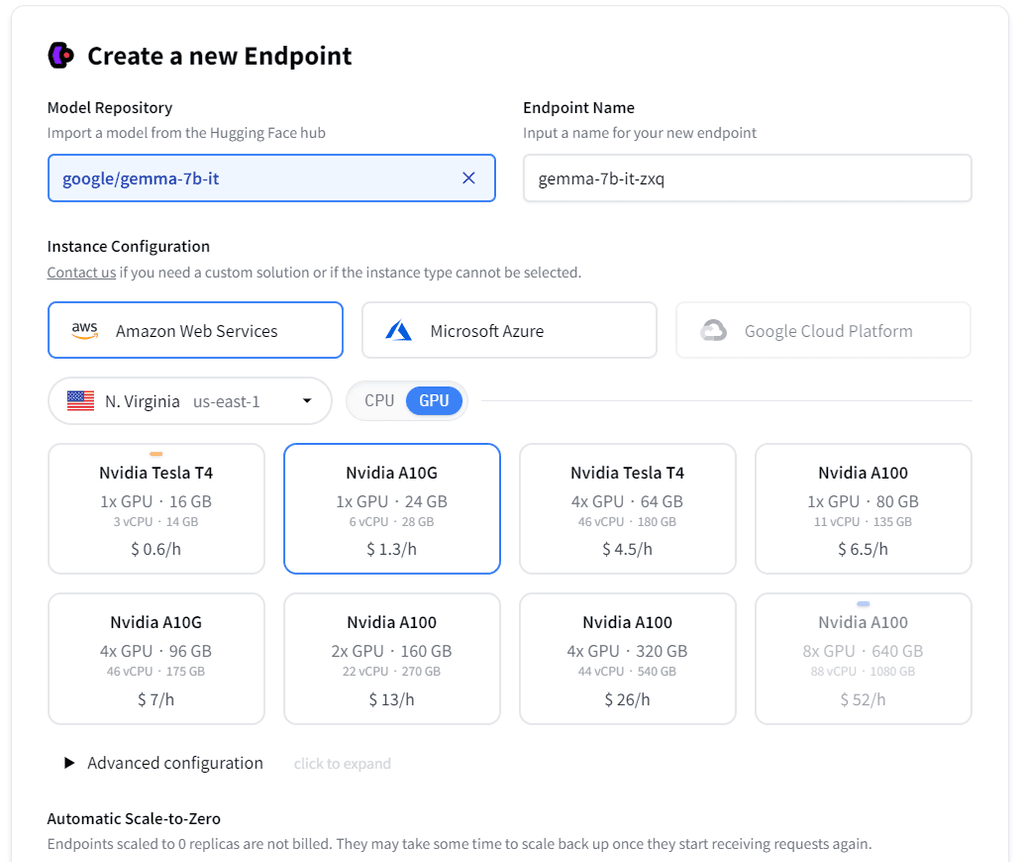Clear the model repository field with the X icon

(x=468, y=177)
